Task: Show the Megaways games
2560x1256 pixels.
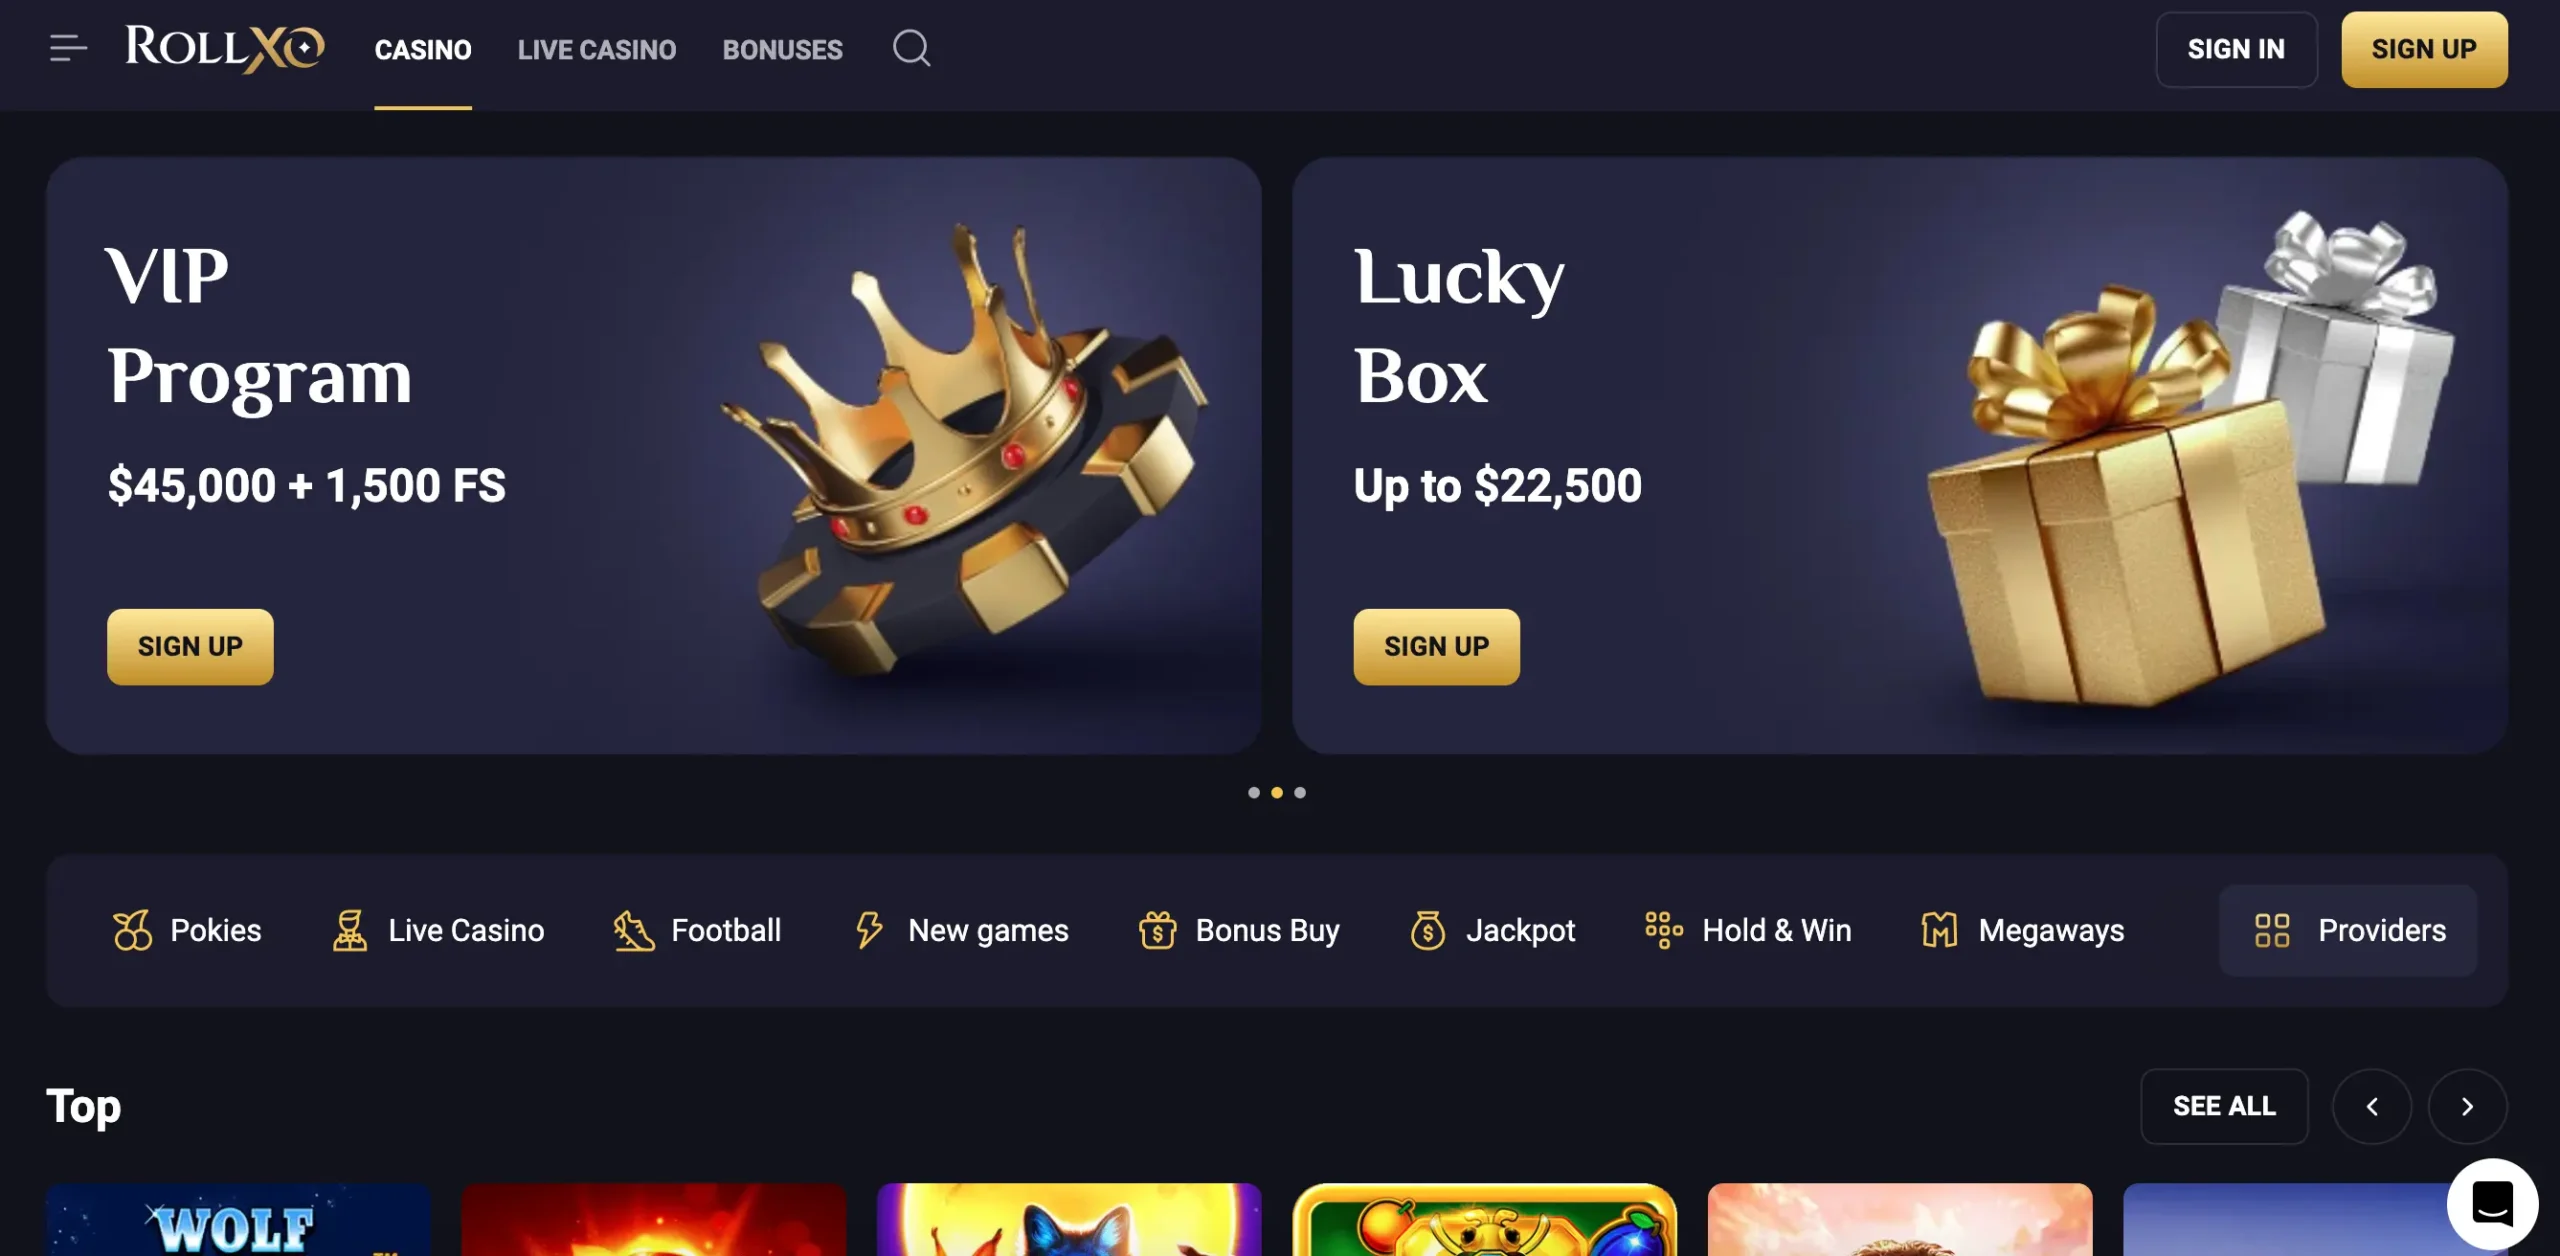Action: [x=2022, y=930]
